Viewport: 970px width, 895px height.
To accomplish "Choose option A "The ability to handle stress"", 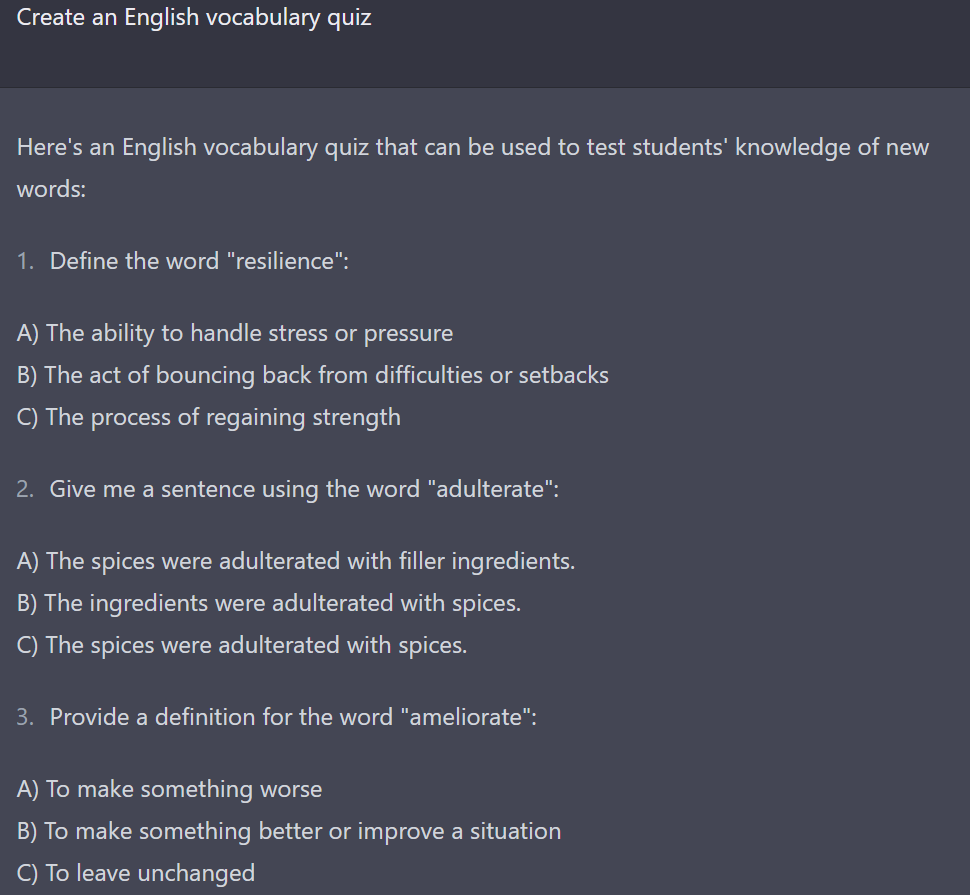I will (x=235, y=333).
